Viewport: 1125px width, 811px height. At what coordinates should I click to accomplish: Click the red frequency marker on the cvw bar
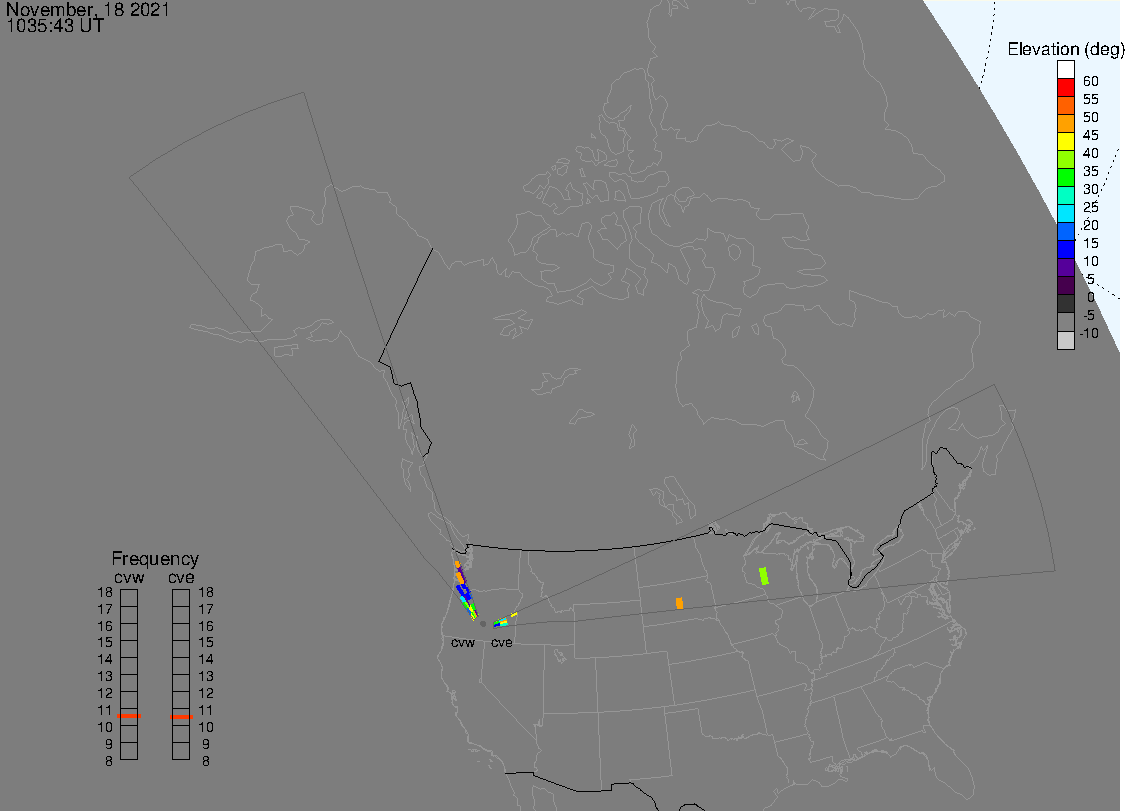click(129, 716)
